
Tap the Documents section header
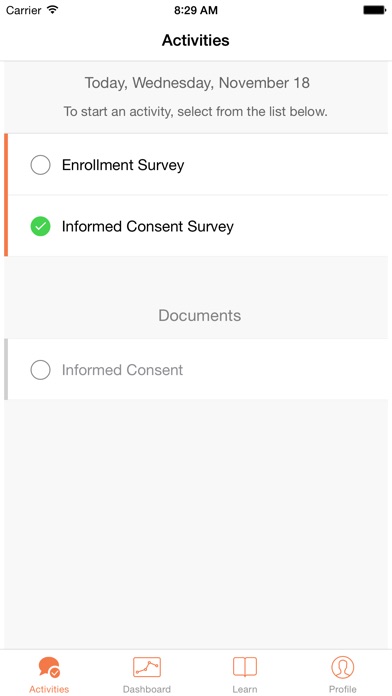pyautogui.click(x=200, y=315)
